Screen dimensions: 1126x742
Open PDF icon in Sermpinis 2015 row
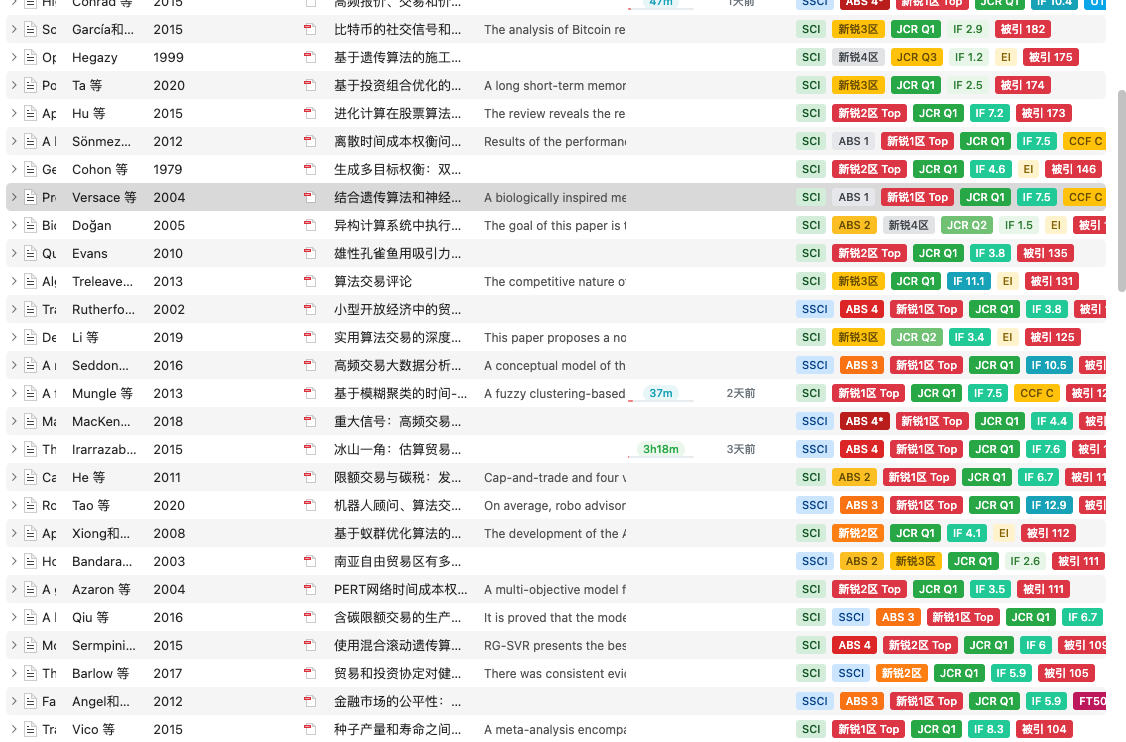tap(310, 646)
